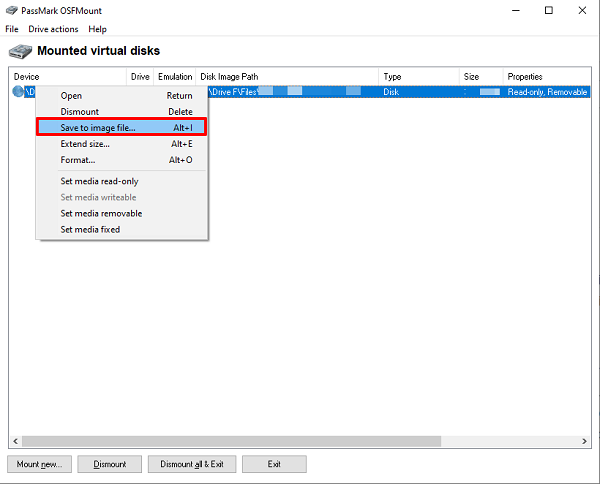The image size is (600, 484).
Task: Click the horizontal scrollbar thumb
Action: pyautogui.click(x=232, y=441)
